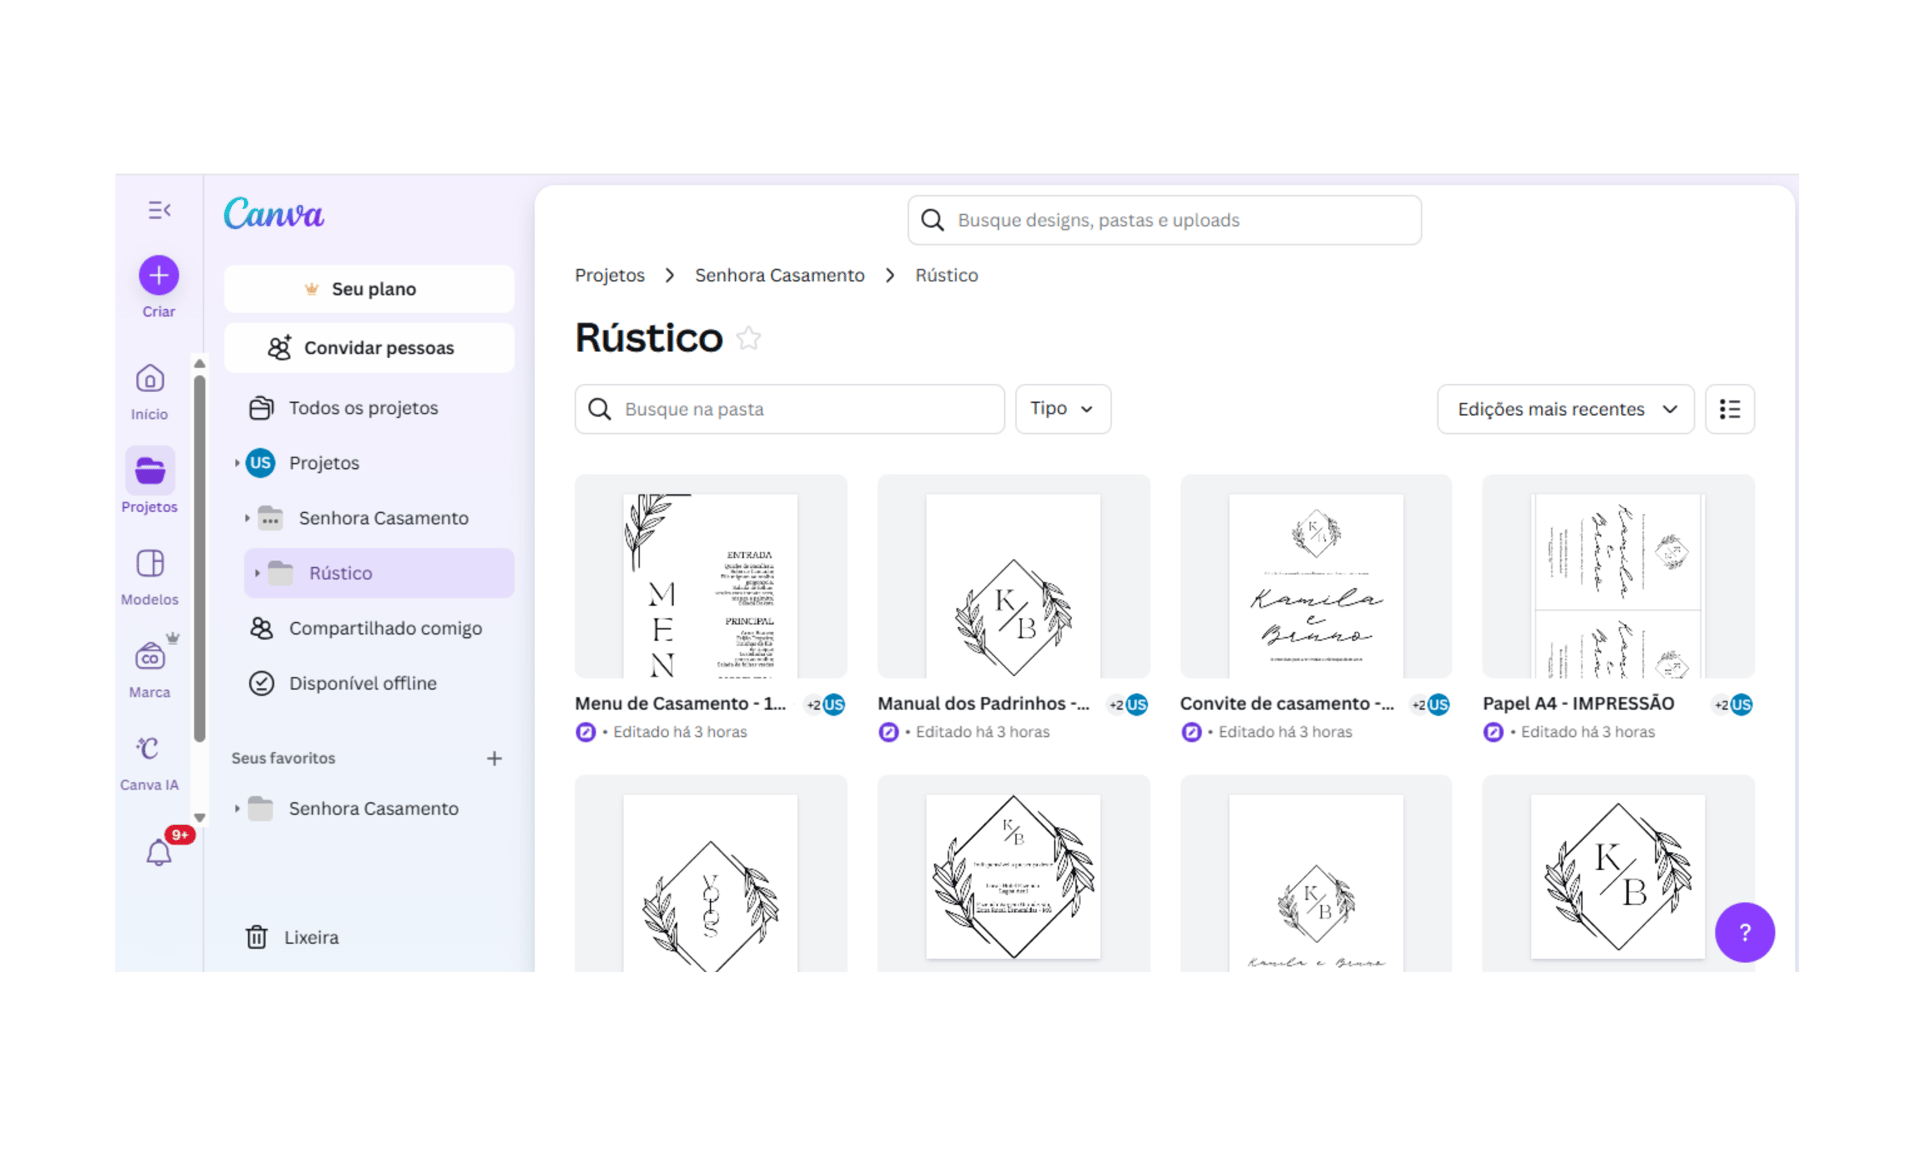Expand Senhora Casamento folder in Projetos tree
Viewport: 1920px width, 1152px height.
pyautogui.click(x=247, y=518)
